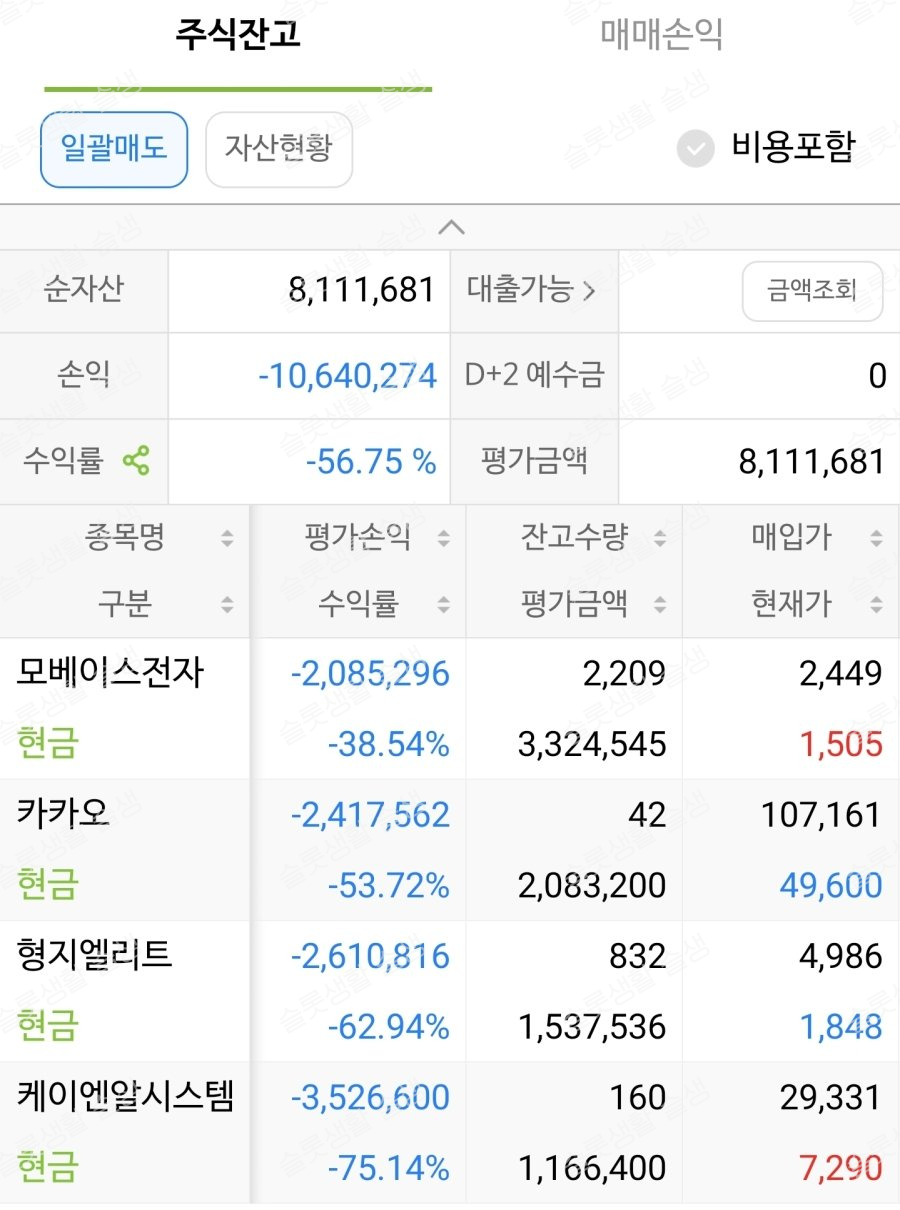Sort by 구분 column arrows
The height and width of the screenshot is (1210, 900).
pyautogui.click(x=227, y=604)
